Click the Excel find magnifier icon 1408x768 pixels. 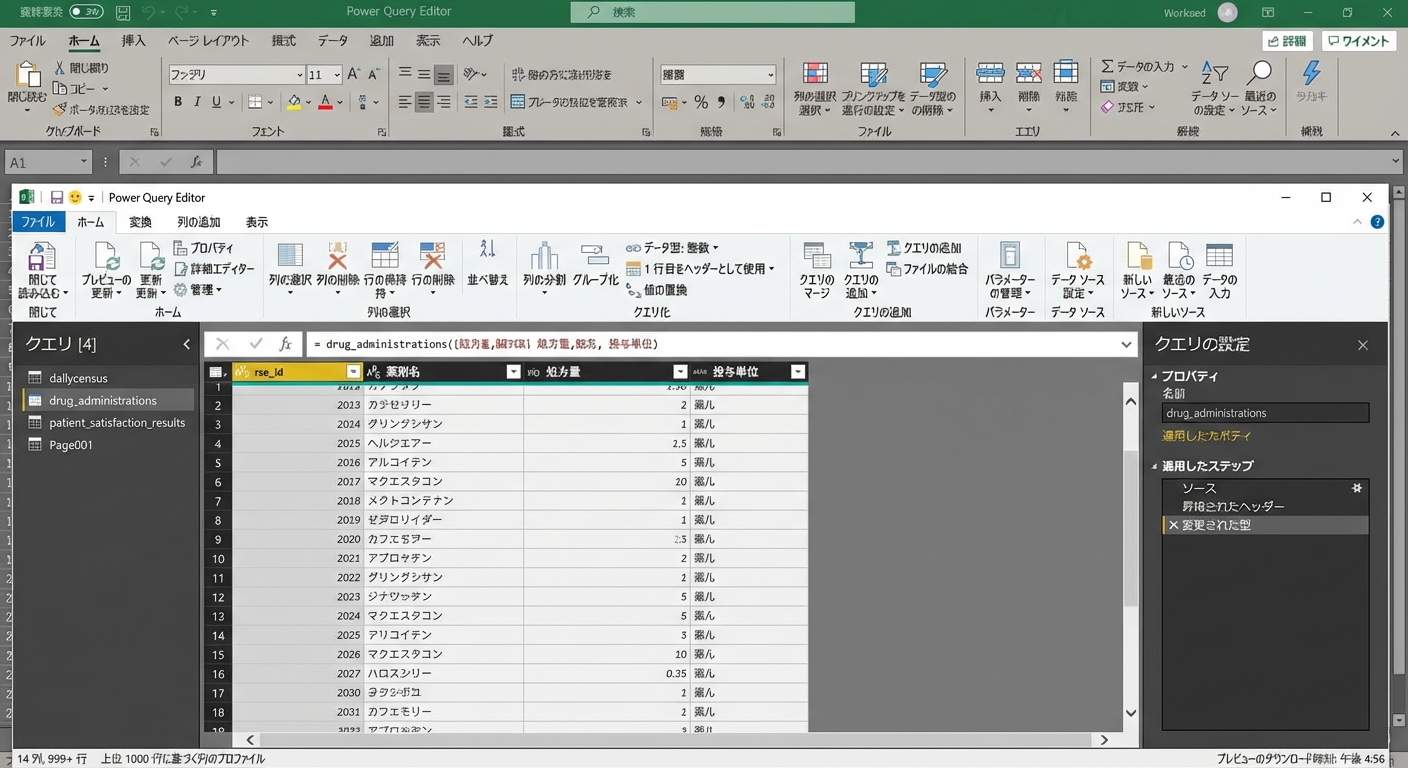point(1260,74)
